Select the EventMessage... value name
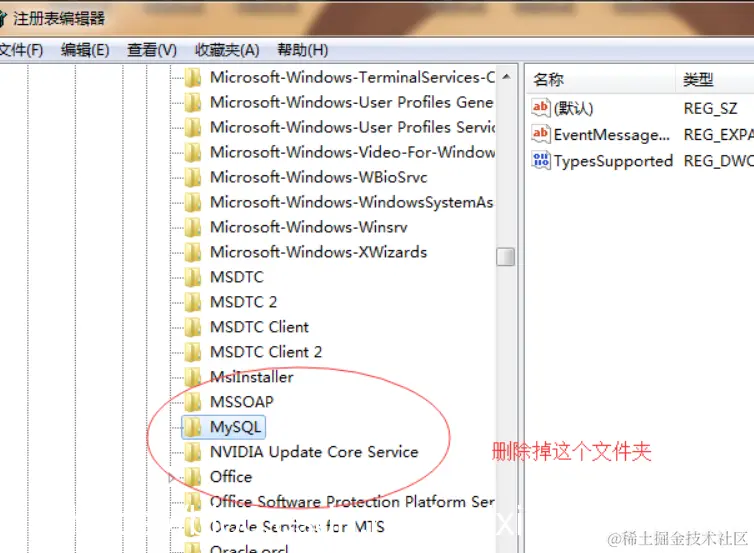754x553 pixels. (x=611, y=135)
